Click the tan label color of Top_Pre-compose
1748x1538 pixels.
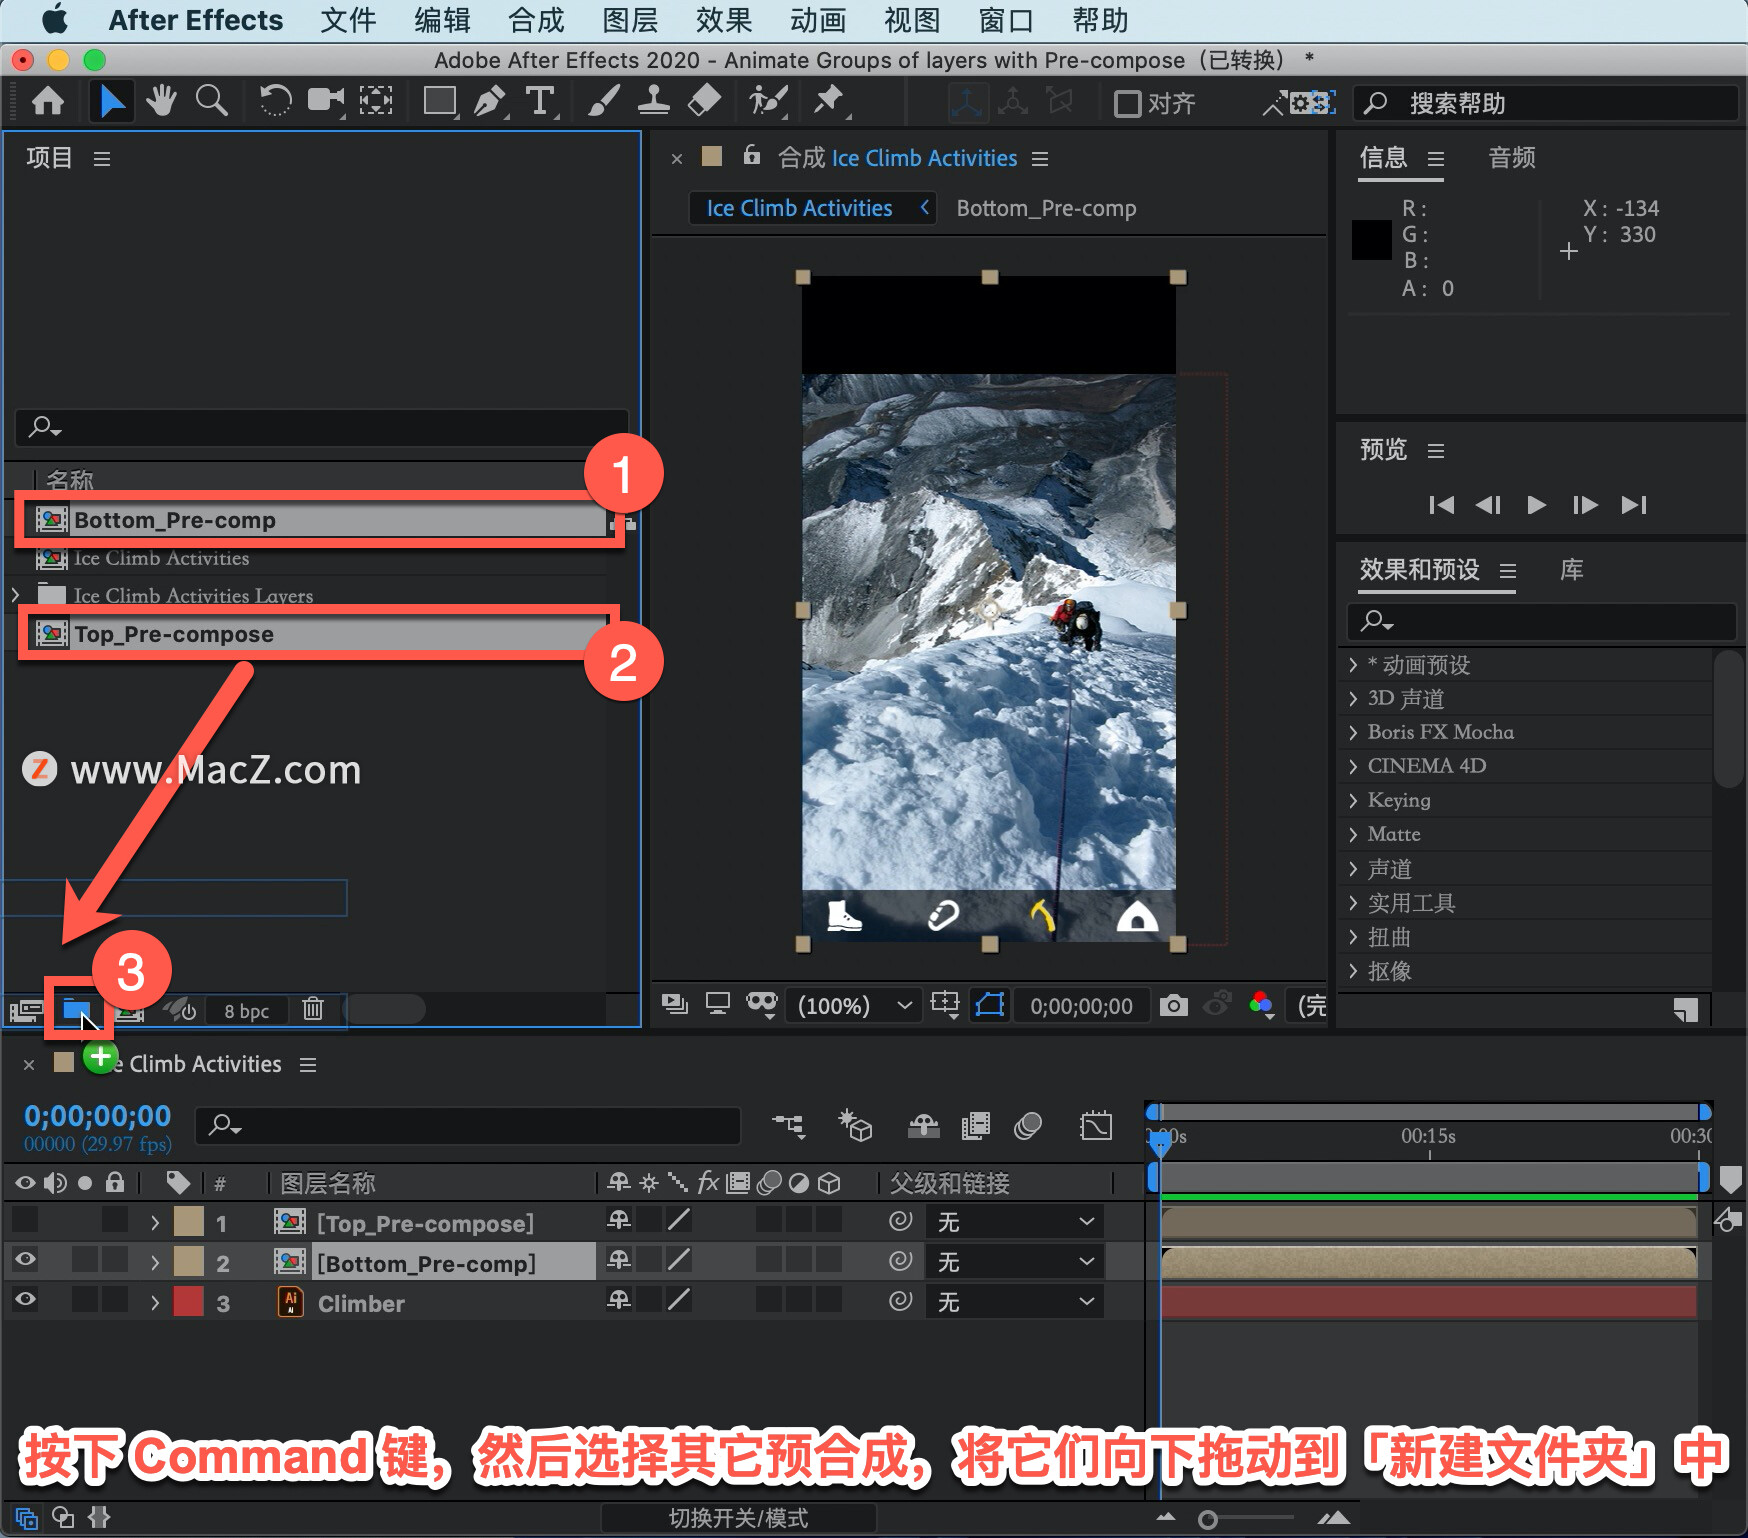(x=189, y=1222)
